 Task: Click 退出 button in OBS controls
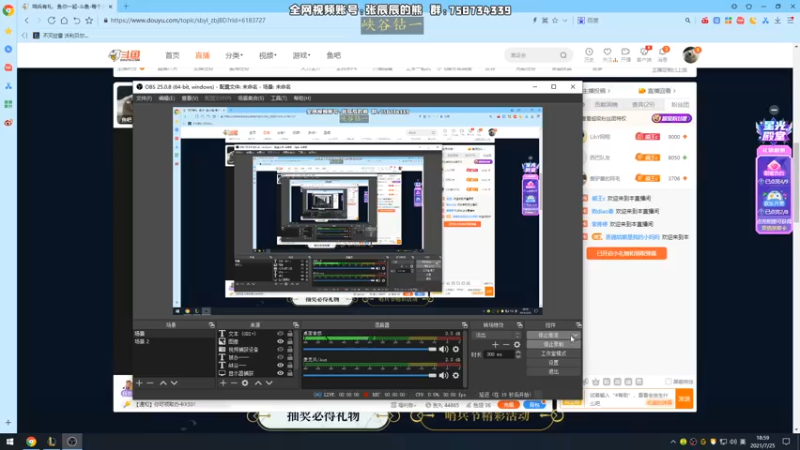click(x=554, y=372)
